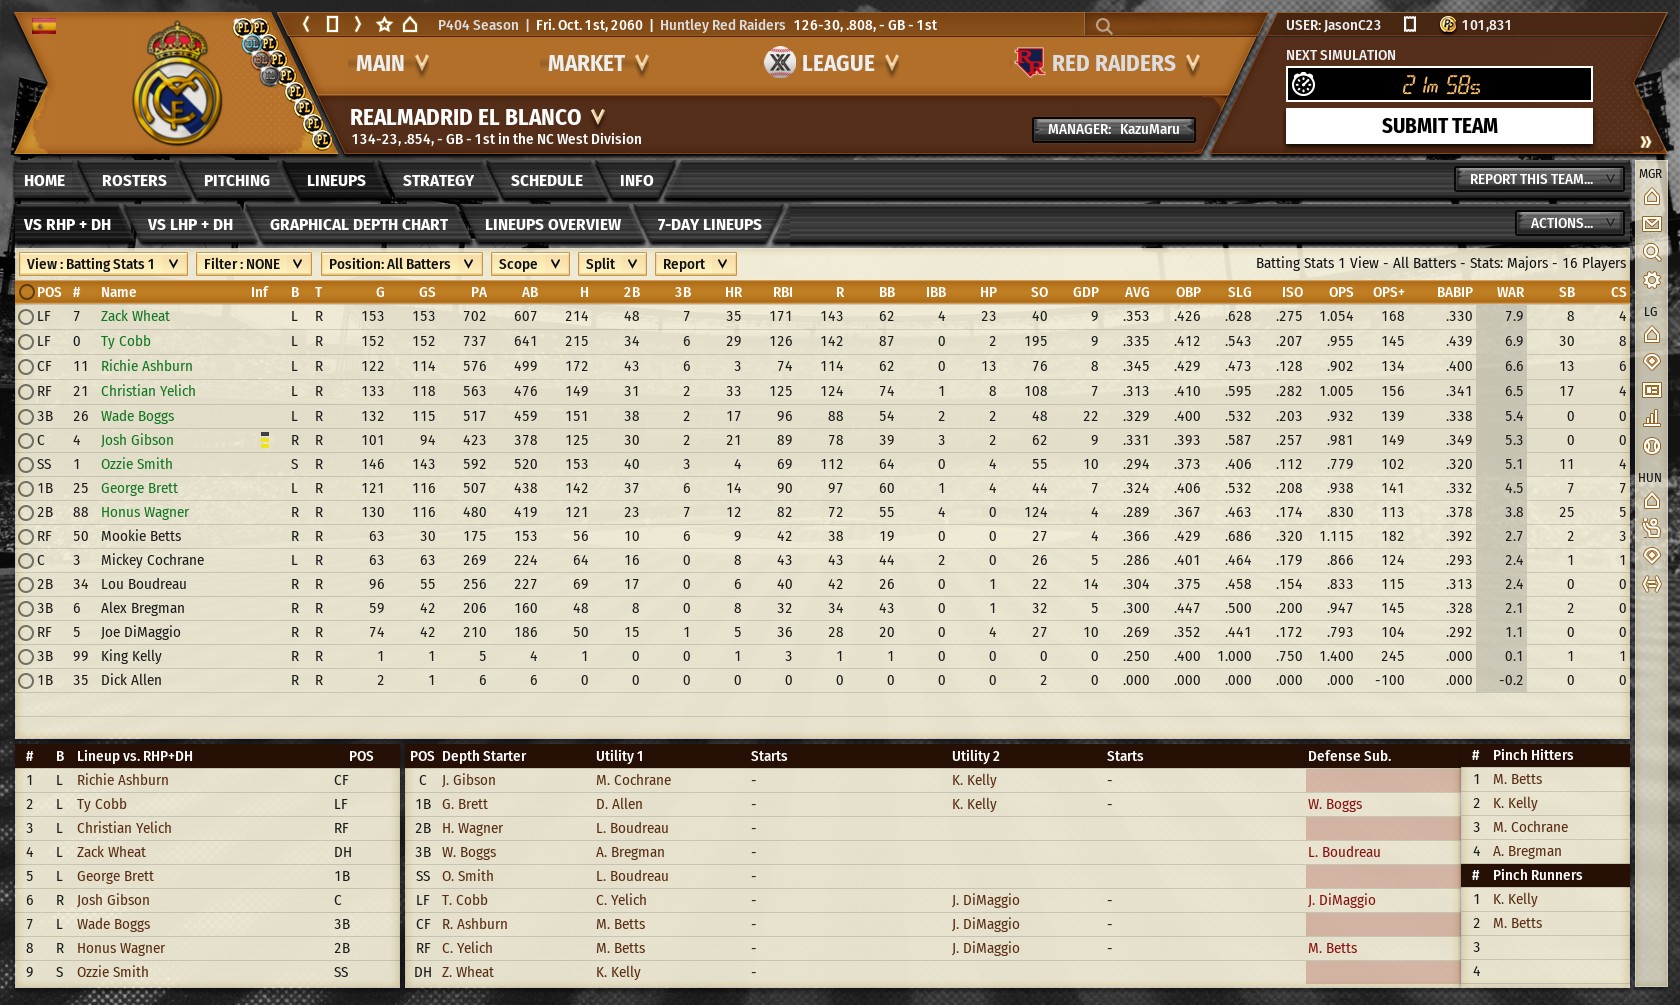Open the ACTIONS... dropdown menu

1569,223
